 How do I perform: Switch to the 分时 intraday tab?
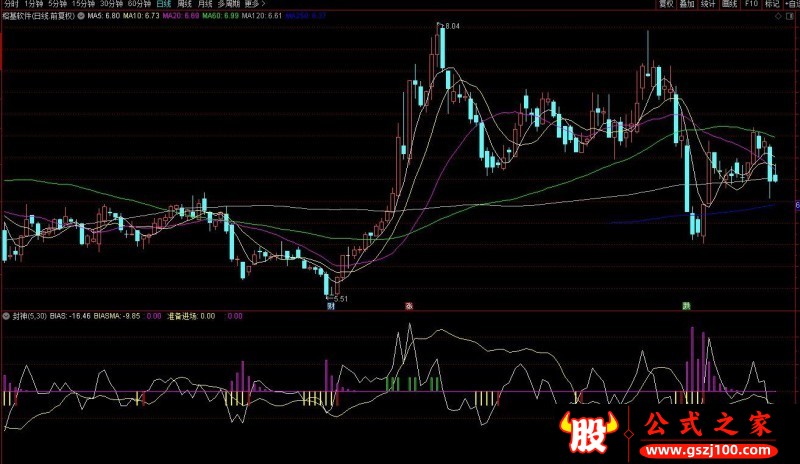11,4
